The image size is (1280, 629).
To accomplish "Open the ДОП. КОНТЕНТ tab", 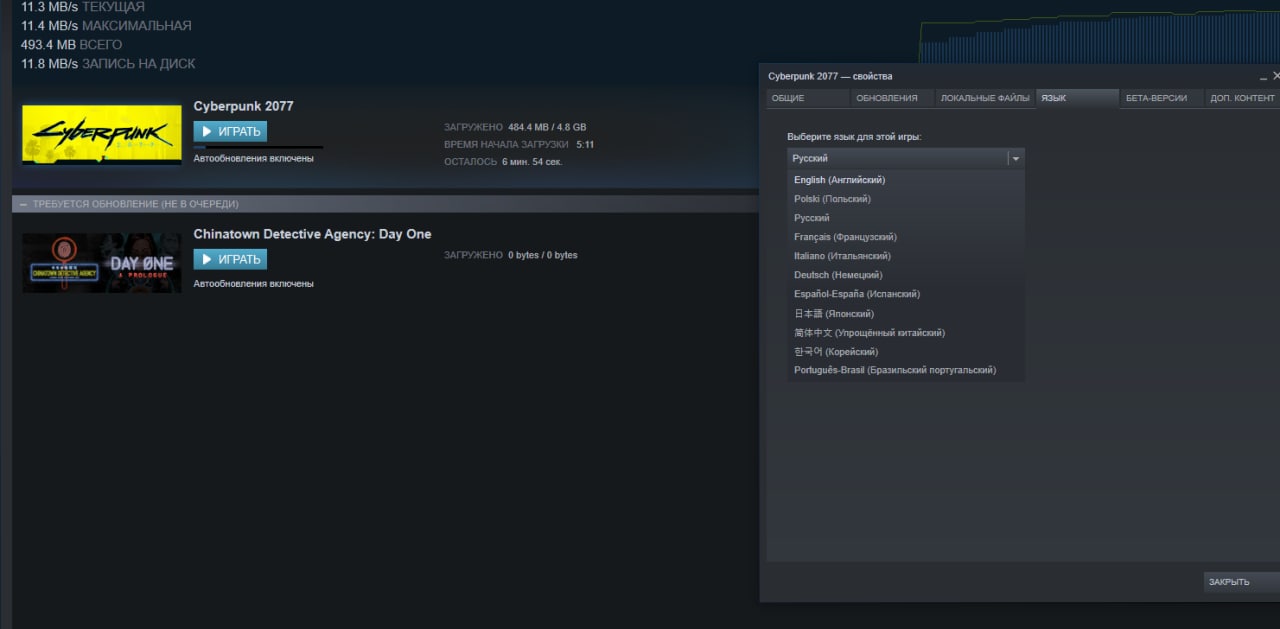I will [x=1242, y=98].
